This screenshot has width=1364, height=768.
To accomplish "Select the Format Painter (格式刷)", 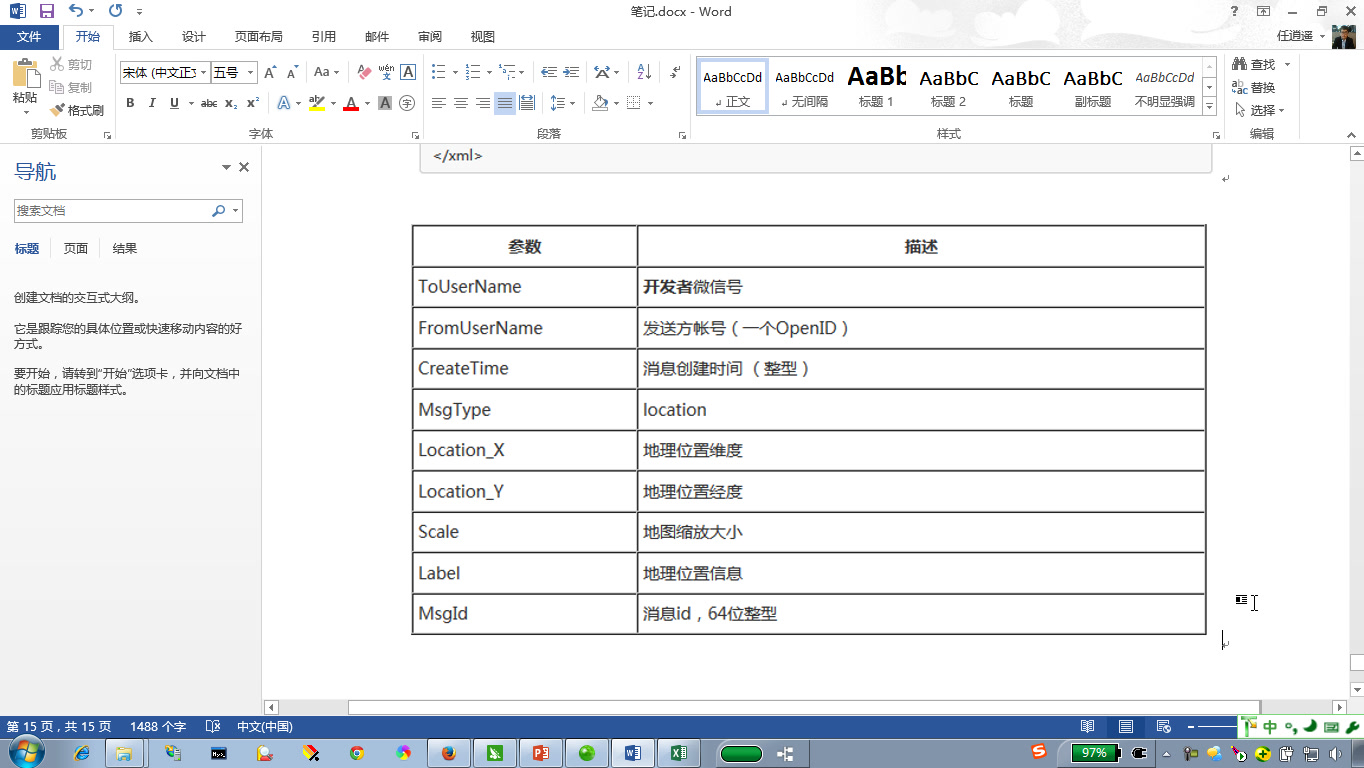I will (x=77, y=110).
